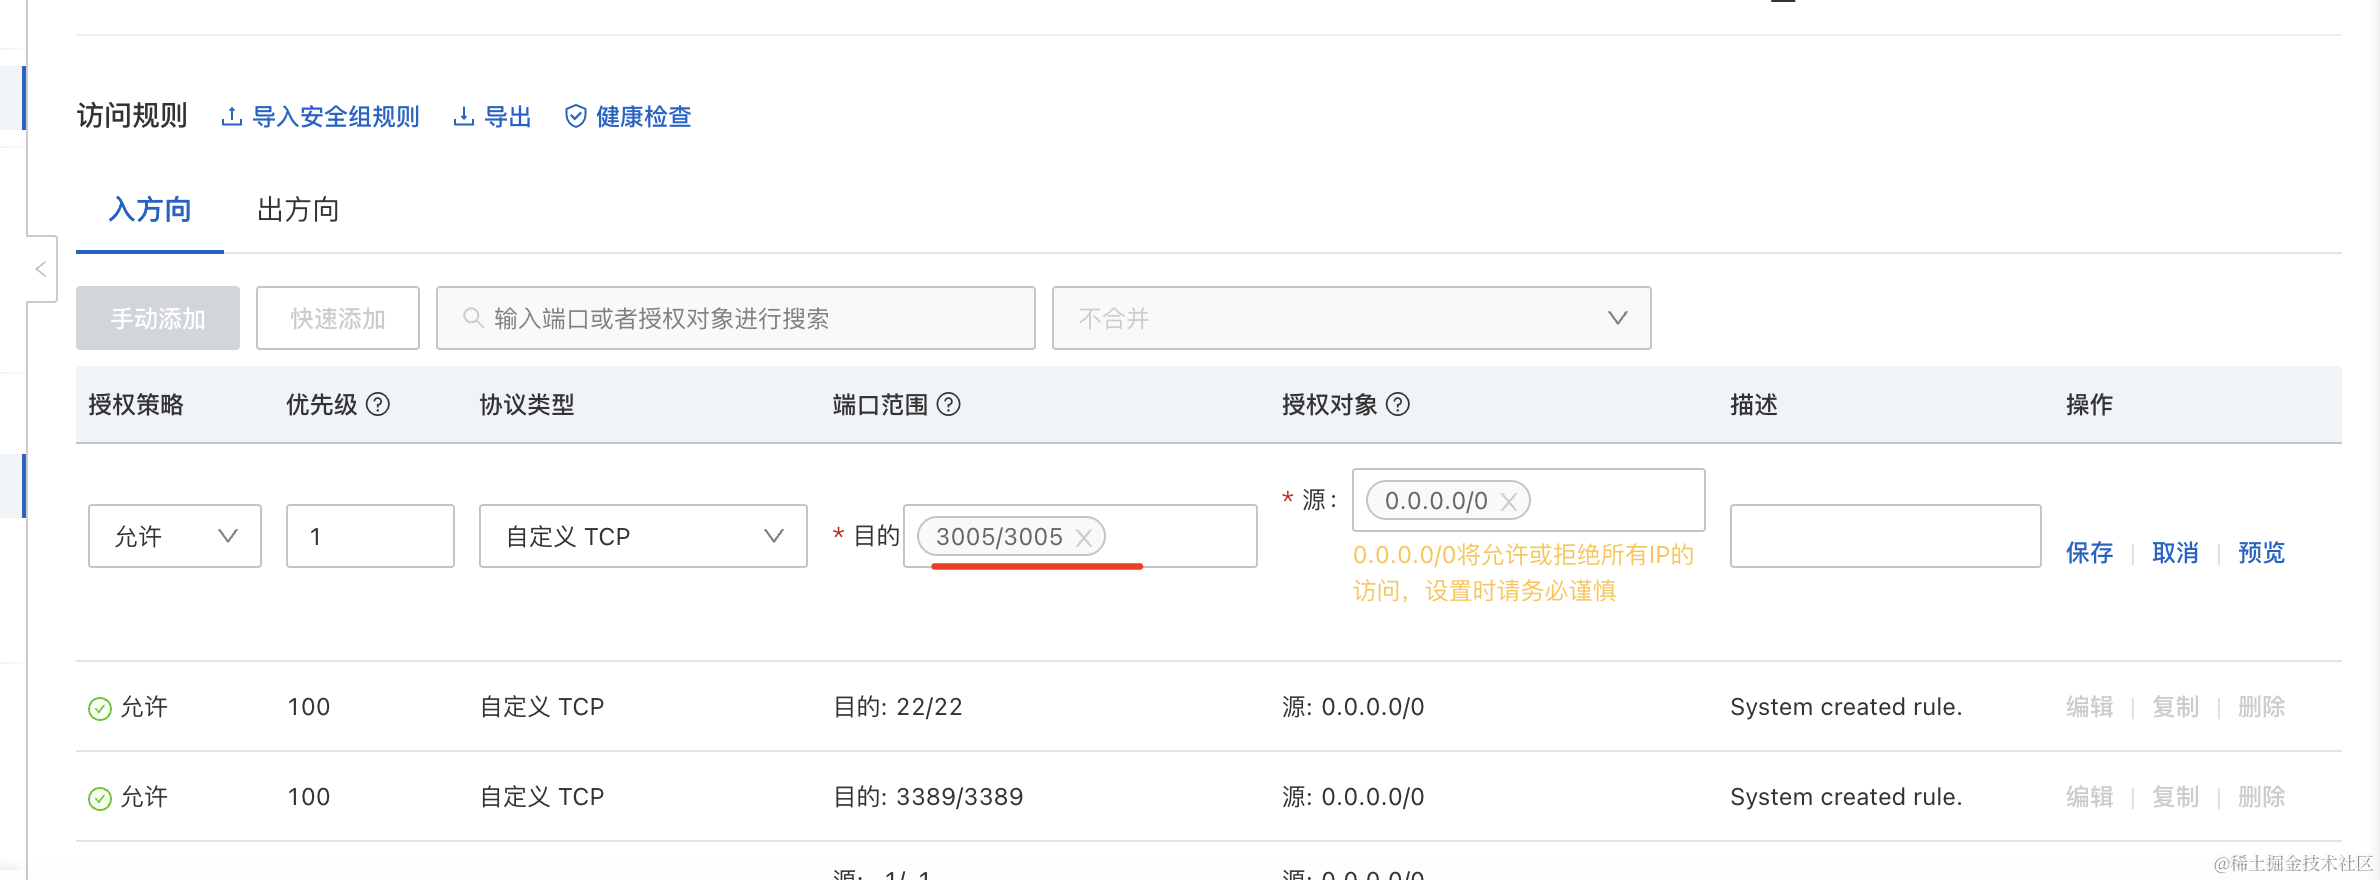This screenshot has width=2380, height=880.
Task: Click 保存 to save the rule
Action: click(x=2089, y=553)
